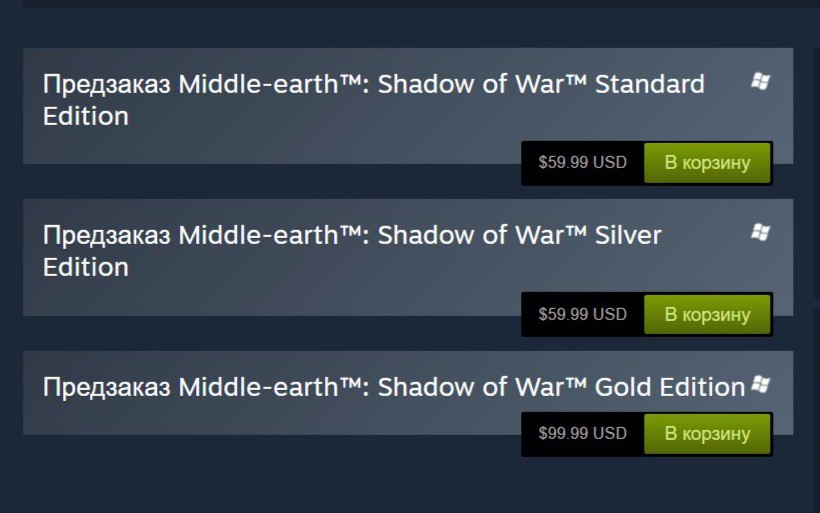Click Windows icon on Standard Edition row
Viewport: 820px width, 513px height.
[760, 81]
